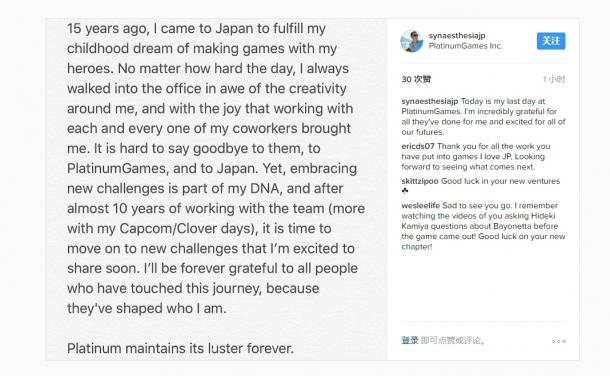The image size is (610, 376).
Task: Click the 'Platinum maintains its luster forever' line
Action: click(180, 348)
